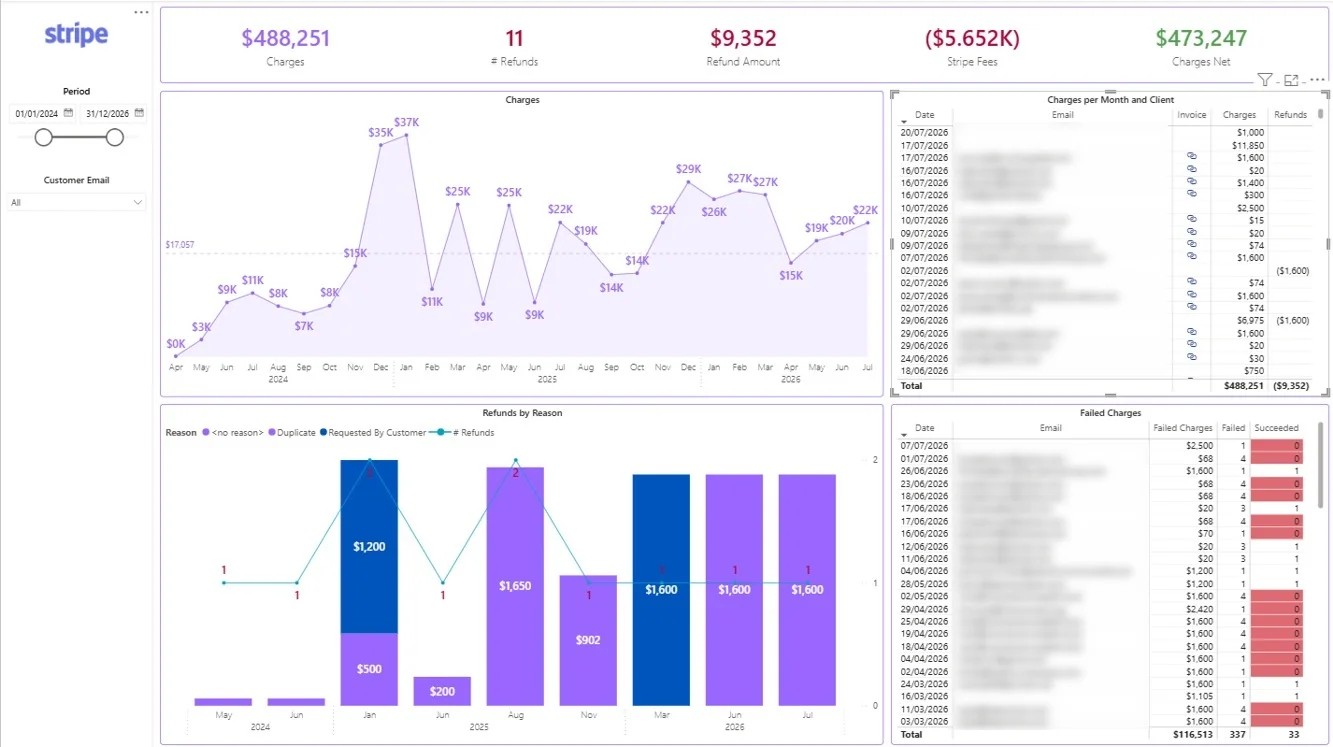Open the invoice link for 16/07/2026 $20
This screenshot has height=747, width=1333.
coord(1191,170)
